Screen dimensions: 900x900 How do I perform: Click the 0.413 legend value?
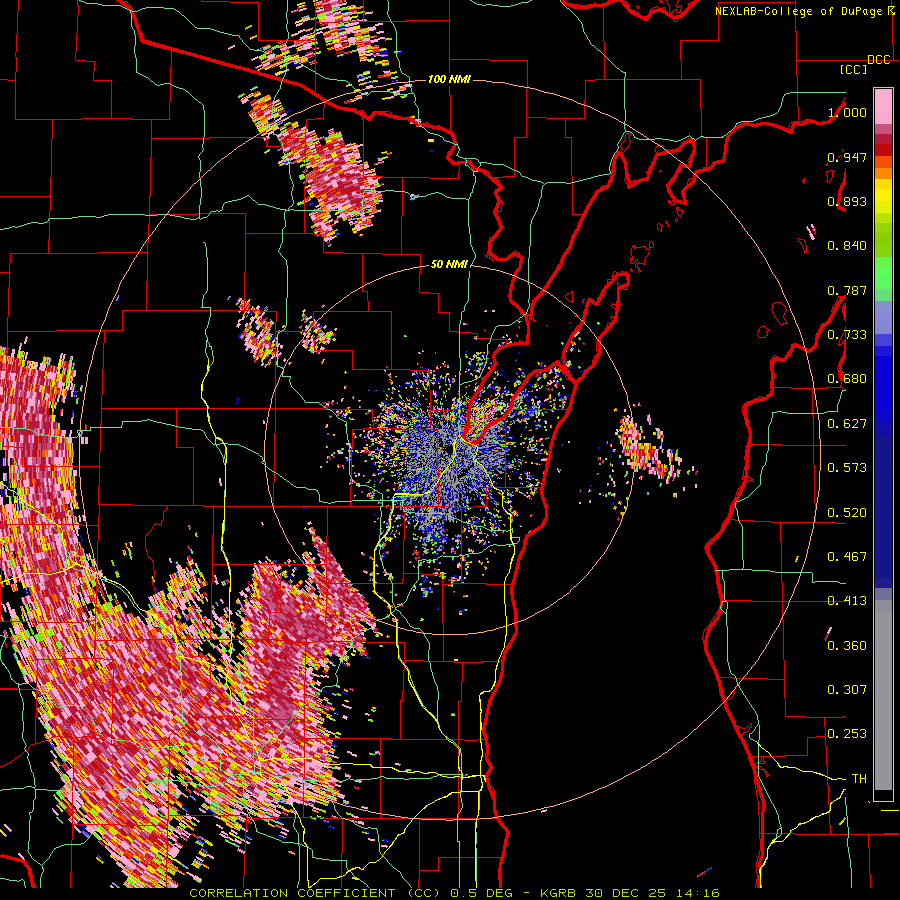coord(847,601)
